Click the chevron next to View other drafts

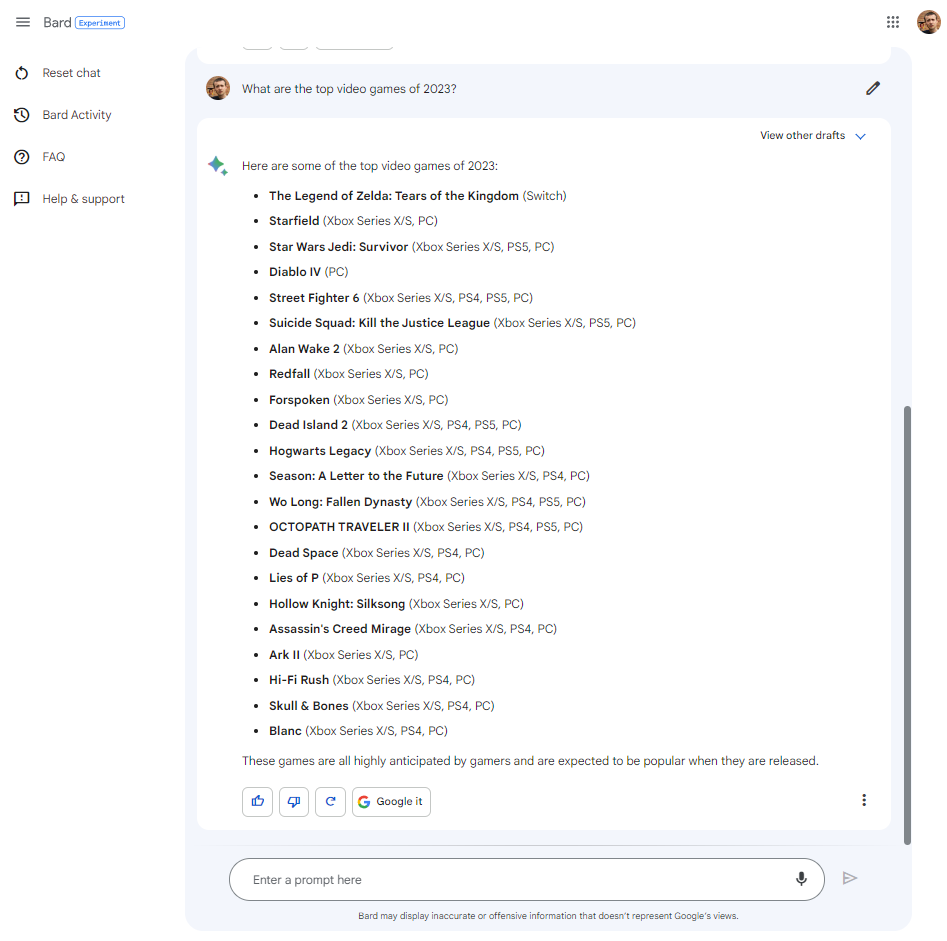(860, 136)
